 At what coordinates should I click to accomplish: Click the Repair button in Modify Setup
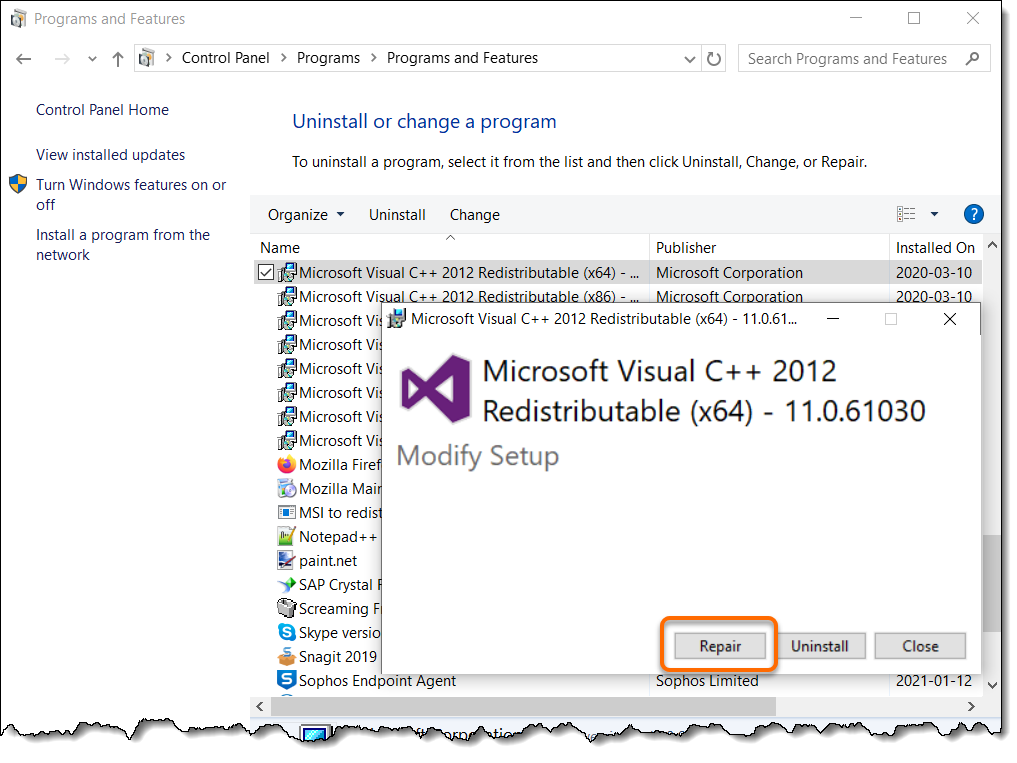[719, 646]
